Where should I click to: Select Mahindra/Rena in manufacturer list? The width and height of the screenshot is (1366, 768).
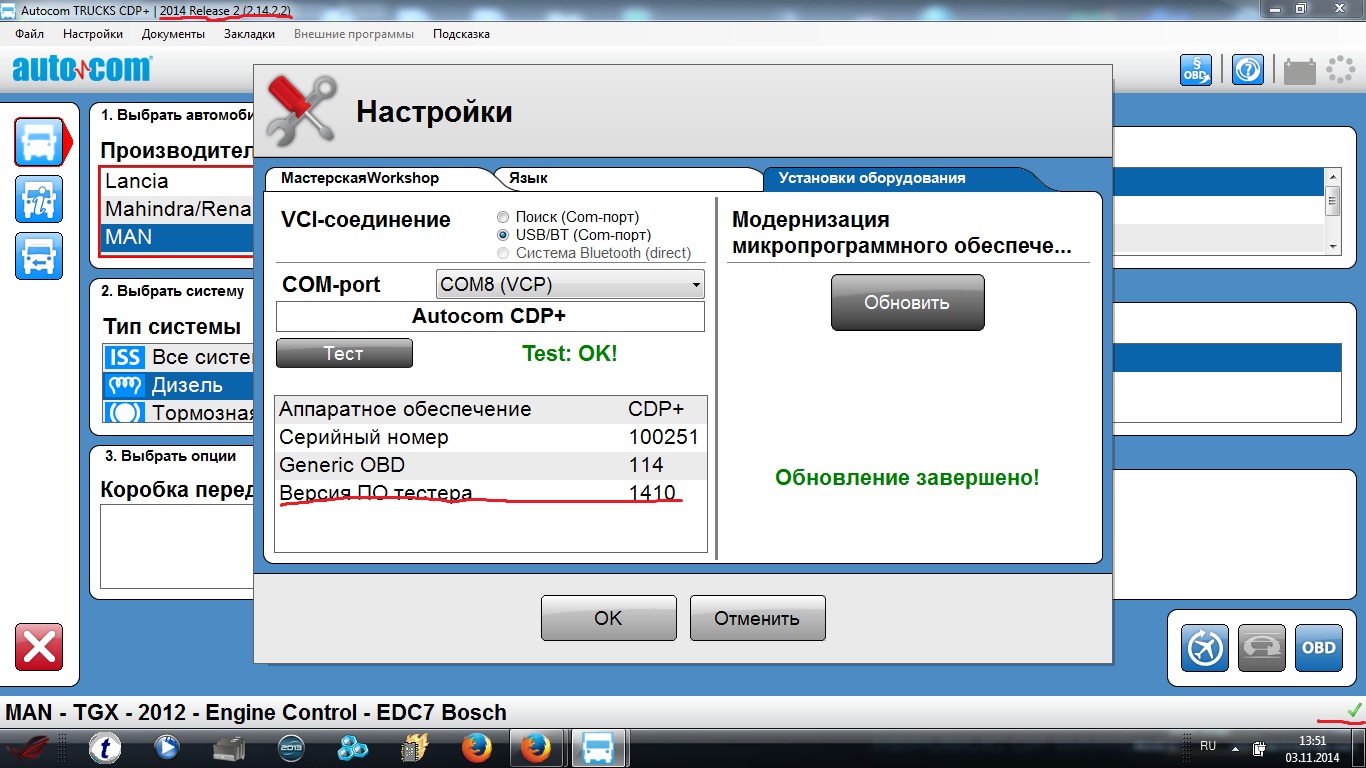pyautogui.click(x=177, y=209)
